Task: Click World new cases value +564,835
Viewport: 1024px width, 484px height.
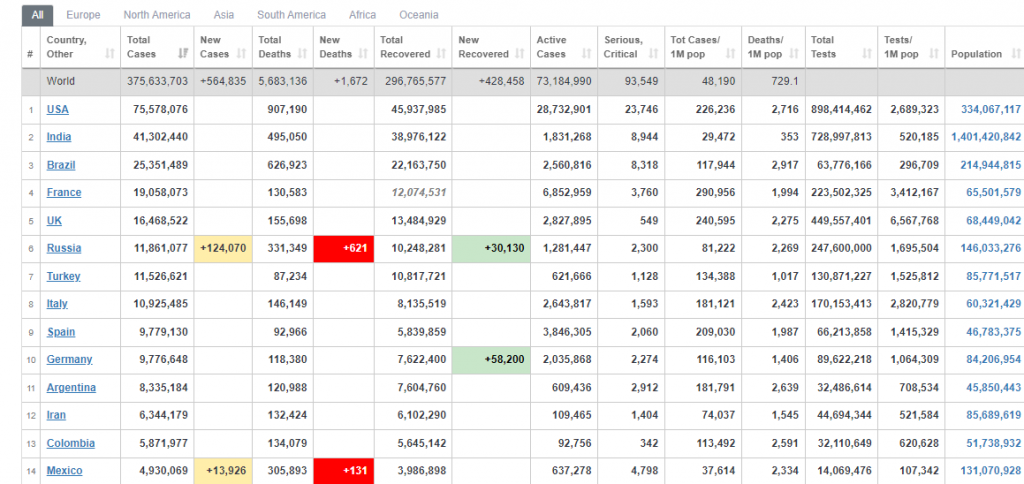Action: [x=223, y=82]
